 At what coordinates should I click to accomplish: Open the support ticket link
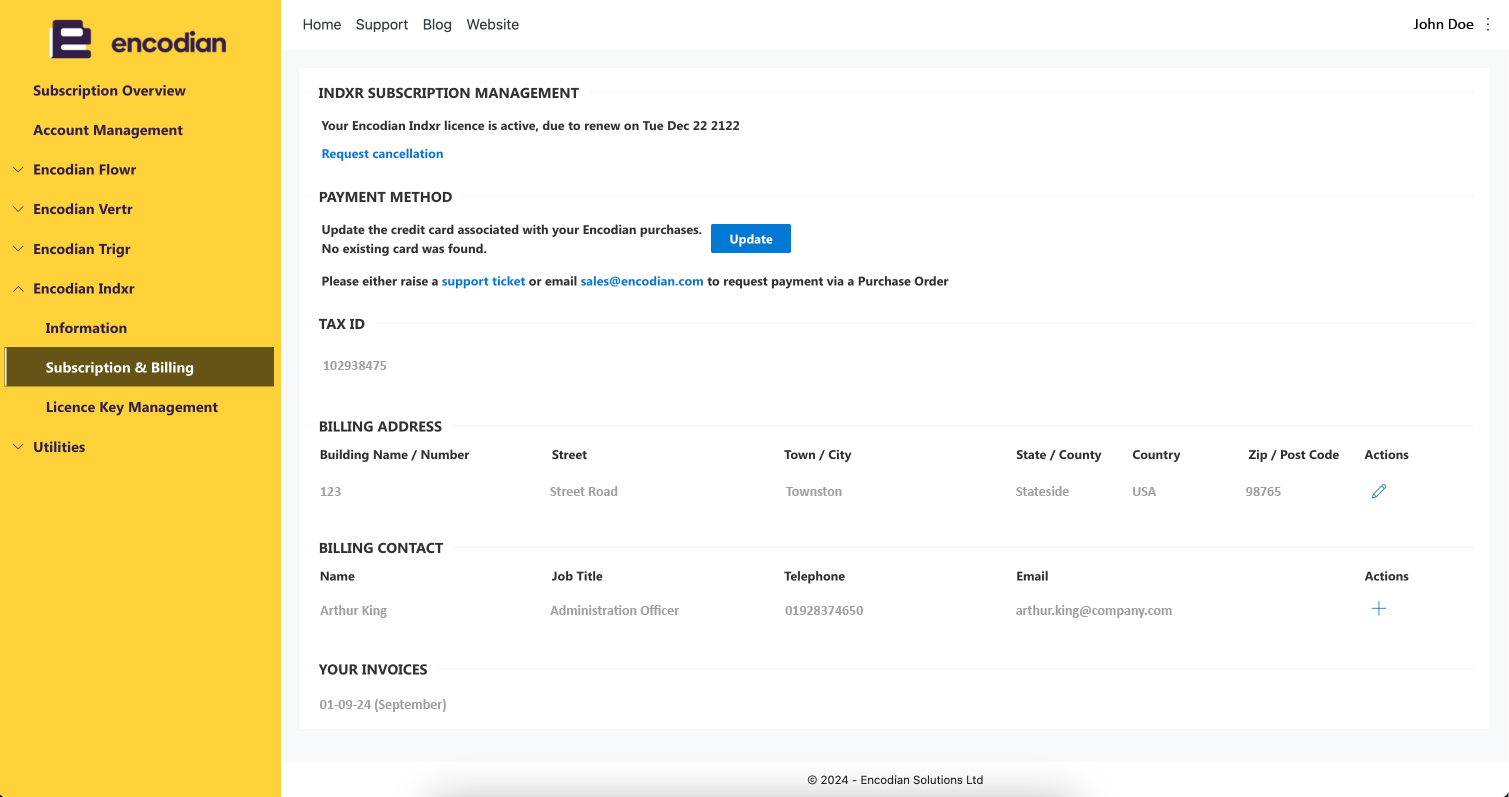(483, 282)
